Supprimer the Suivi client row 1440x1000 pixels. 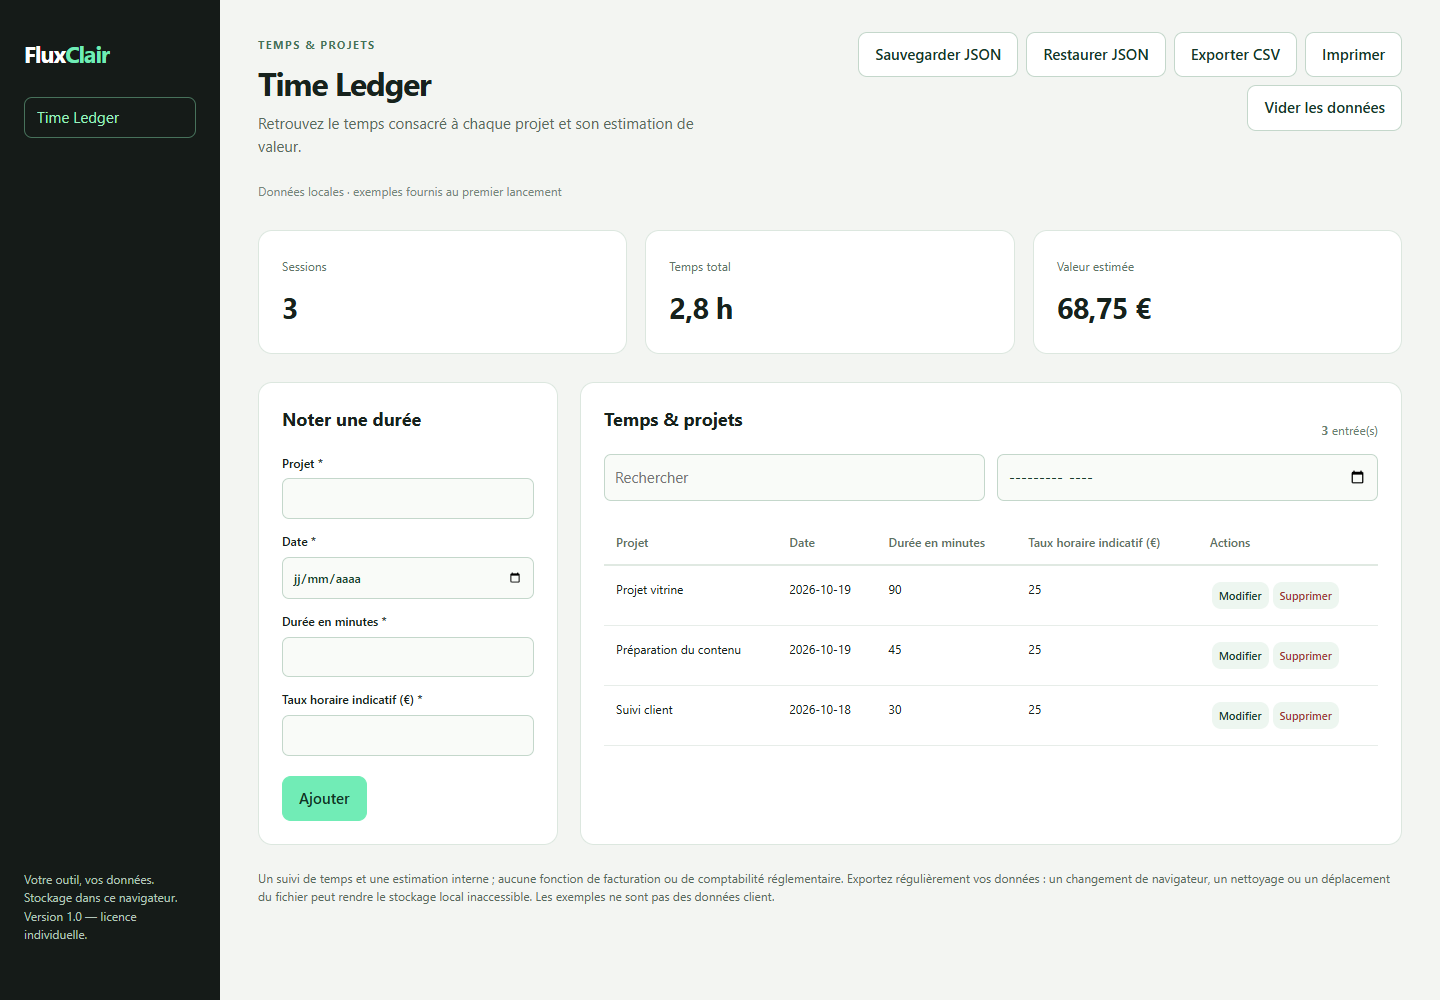[1305, 716]
